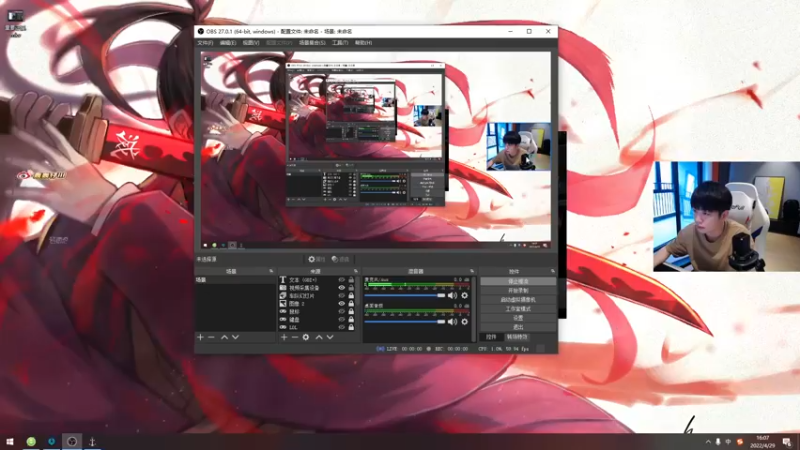Image resolution: width=800 pixels, height=450 pixels.
Task: Open the 滤镜 filters button in the source toolbar
Action: click(340, 259)
